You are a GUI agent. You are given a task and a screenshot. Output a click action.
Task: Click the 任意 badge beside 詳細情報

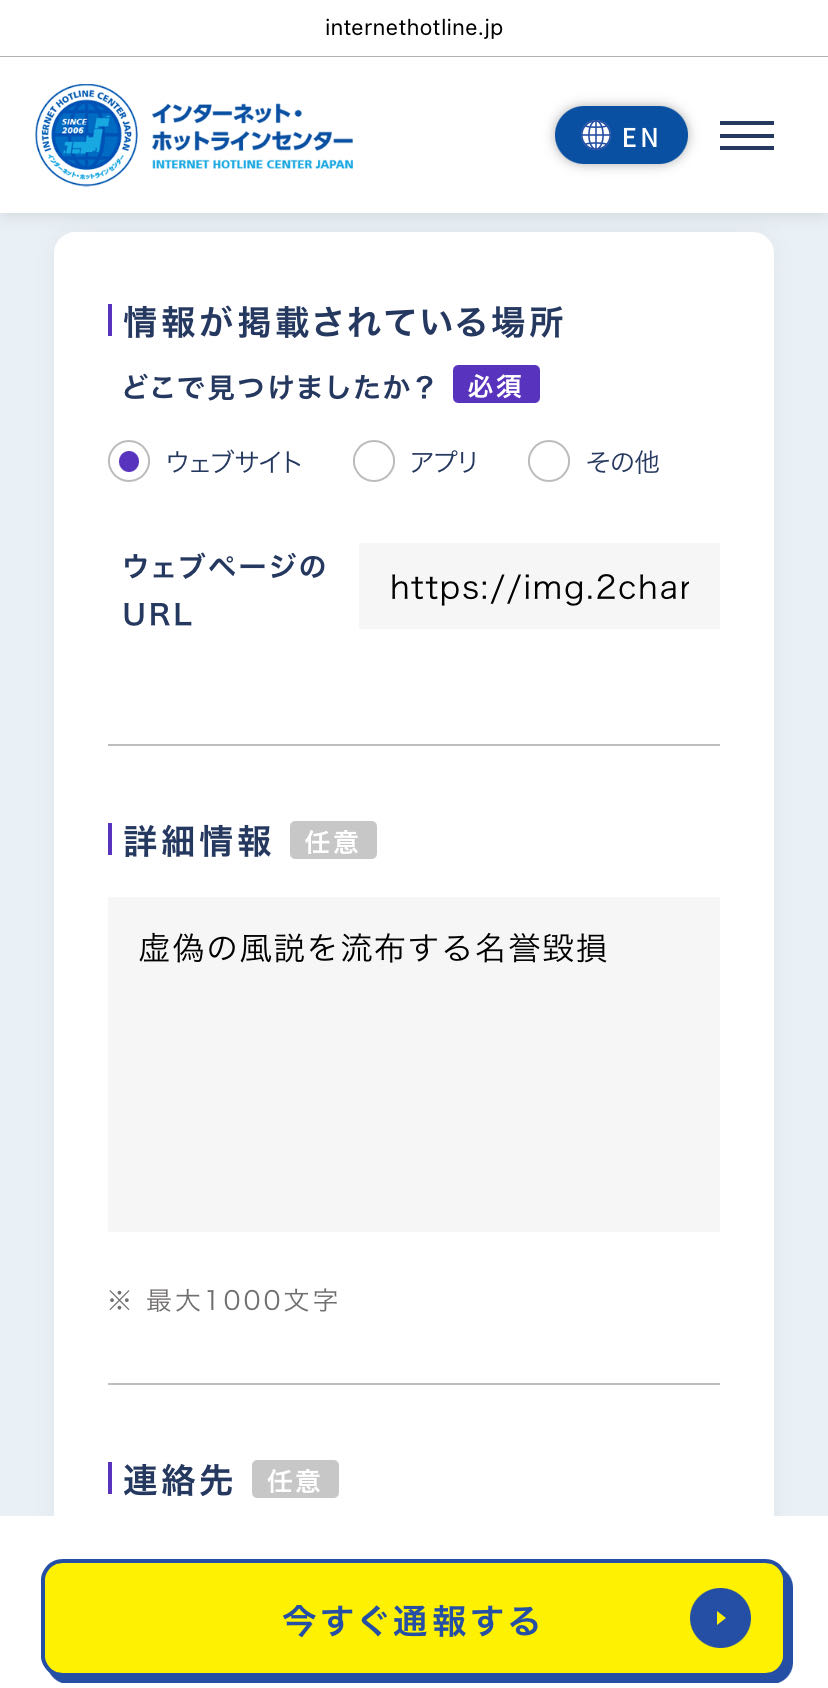(x=333, y=840)
